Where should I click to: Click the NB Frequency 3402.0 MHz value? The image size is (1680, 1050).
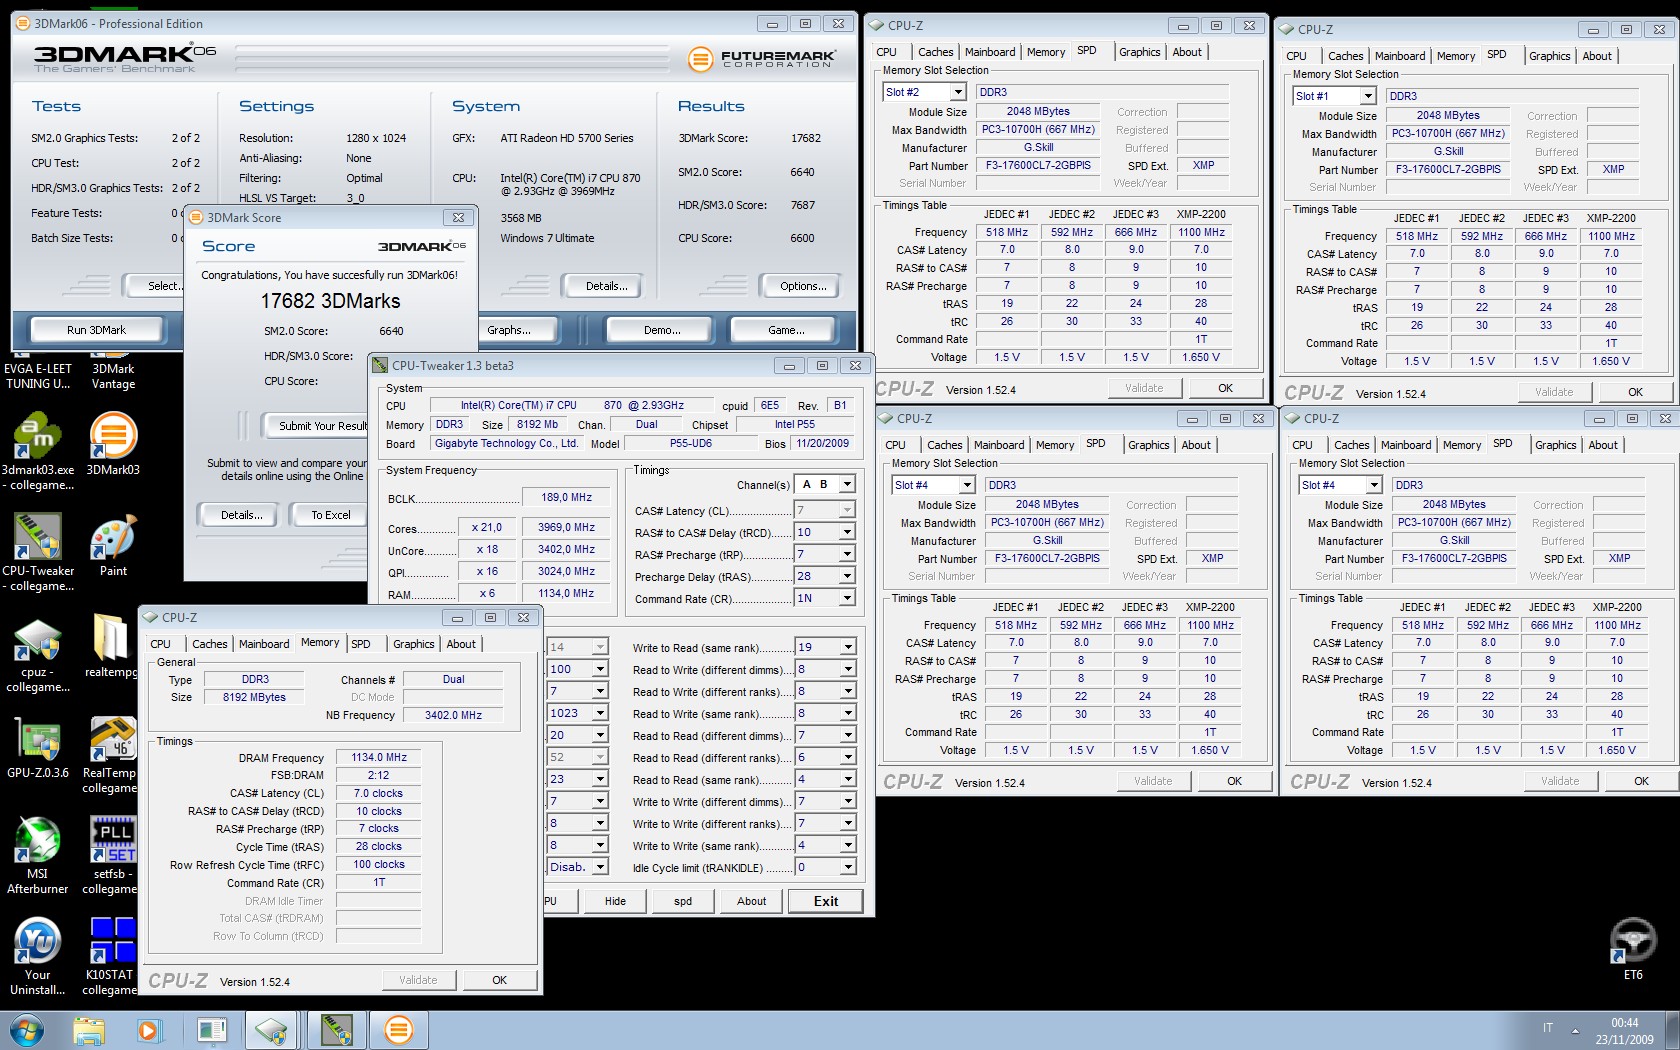(x=453, y=715)
